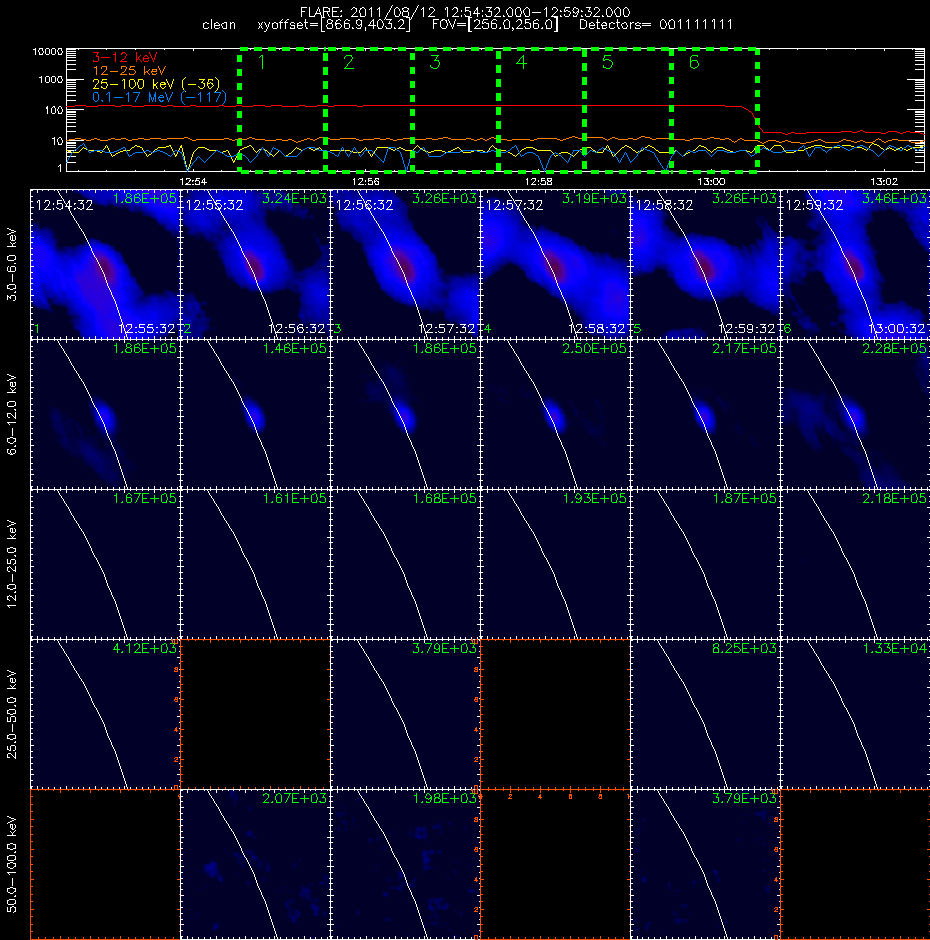Viewport: 930px width, 940px height.
Task: Click the 50.0-100.0 keV row label
Action: 12,864
